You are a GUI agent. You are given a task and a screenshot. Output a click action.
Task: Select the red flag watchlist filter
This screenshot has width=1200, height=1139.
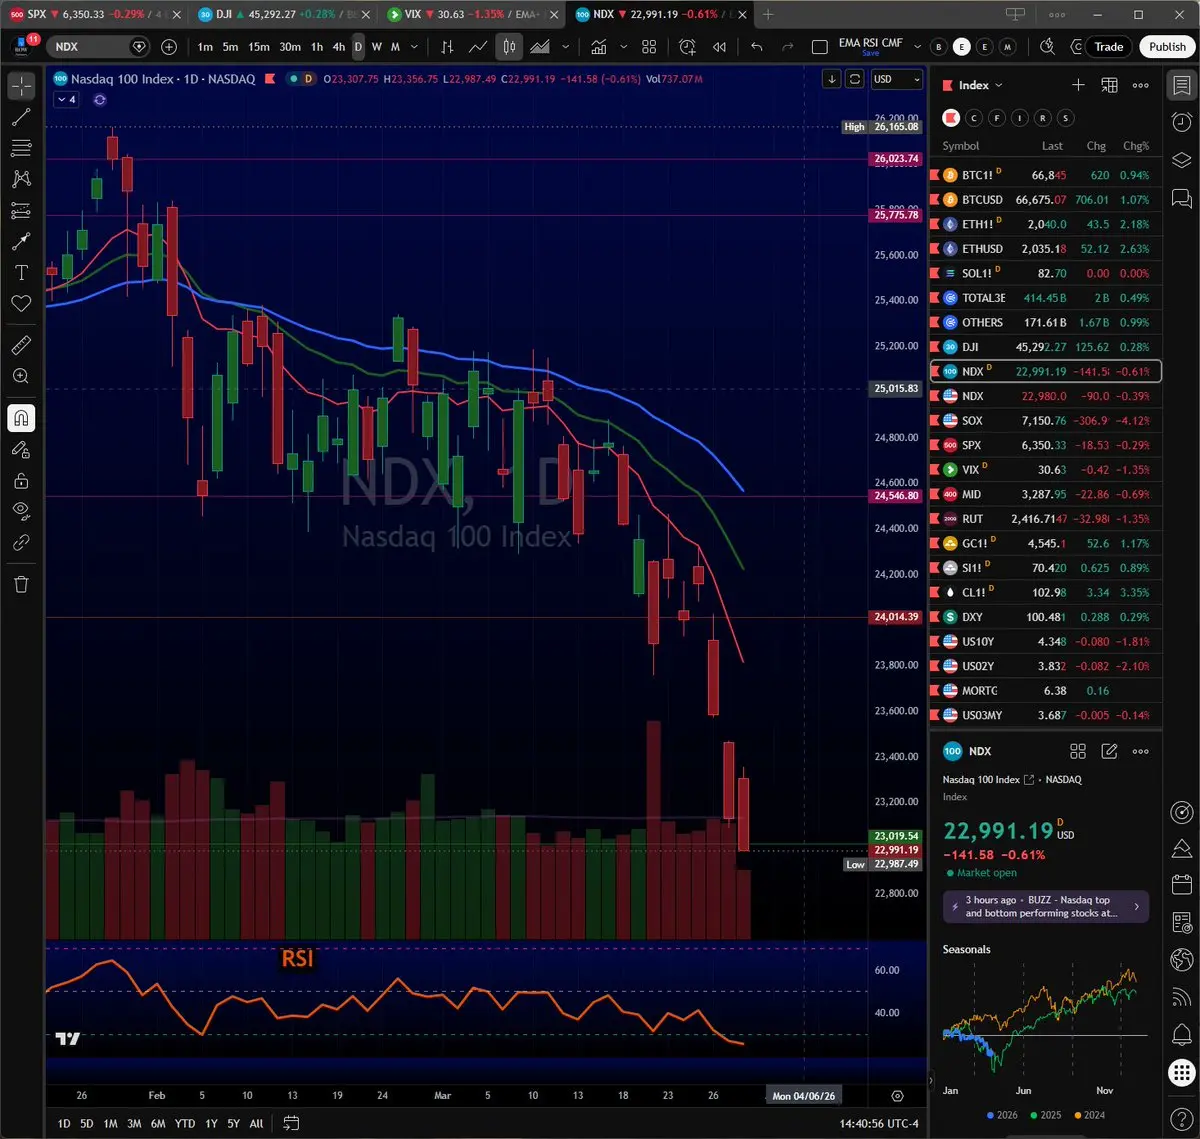click(951, 118)
